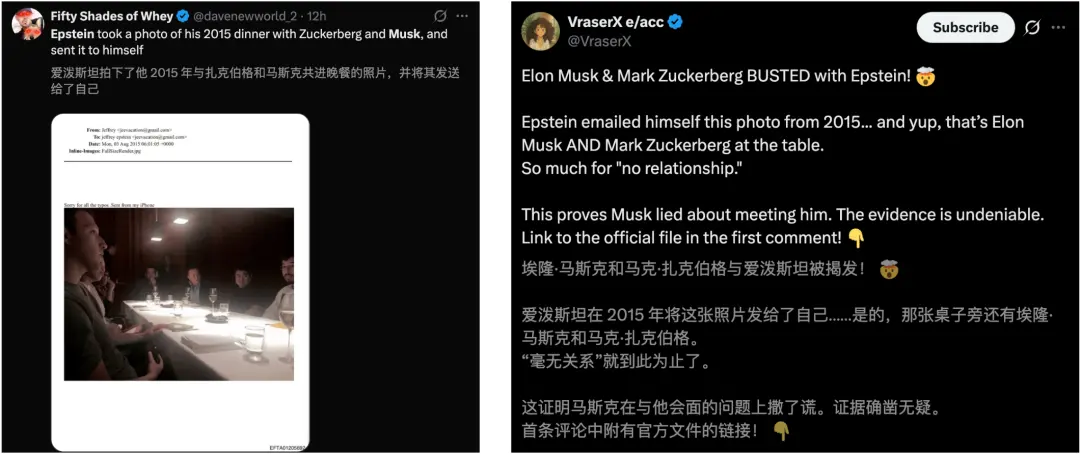Open the Fifty Shades of Whey display name
This screenshot has width=1080, height=454.
click(111, 17)
